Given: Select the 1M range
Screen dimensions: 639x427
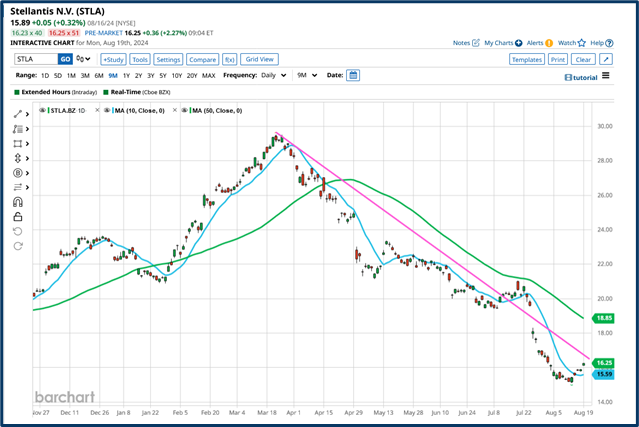Looking at the screenshot, I should (x=71, y=75).
